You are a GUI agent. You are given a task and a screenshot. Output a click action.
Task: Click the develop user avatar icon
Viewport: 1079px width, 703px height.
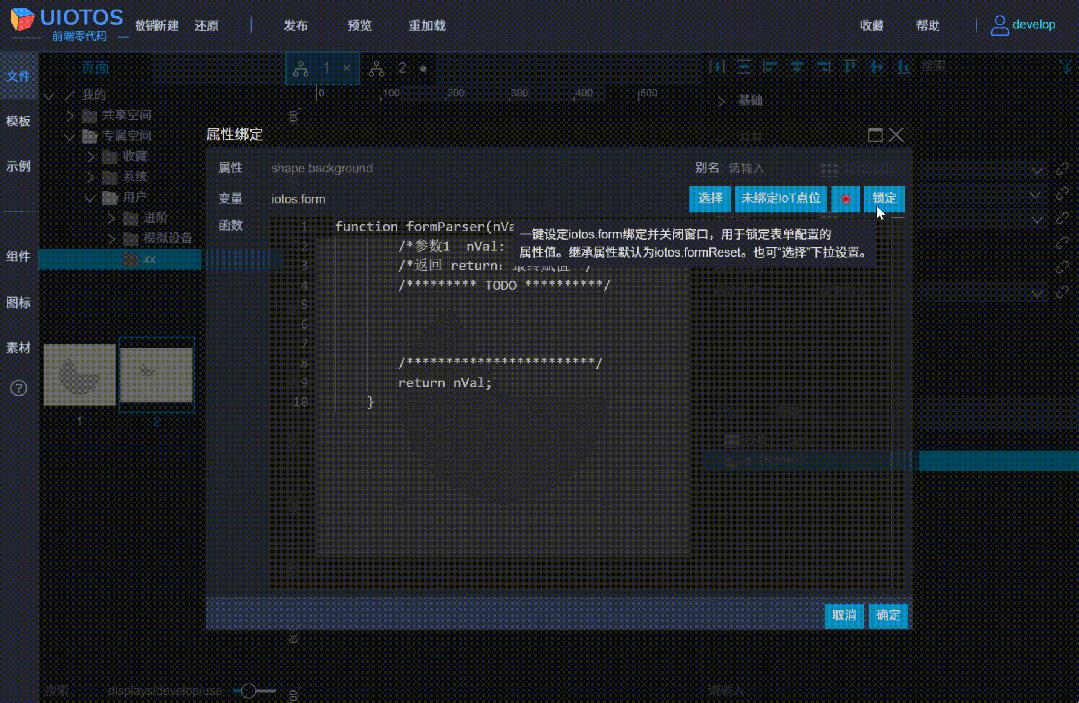[x=999, y=24]
